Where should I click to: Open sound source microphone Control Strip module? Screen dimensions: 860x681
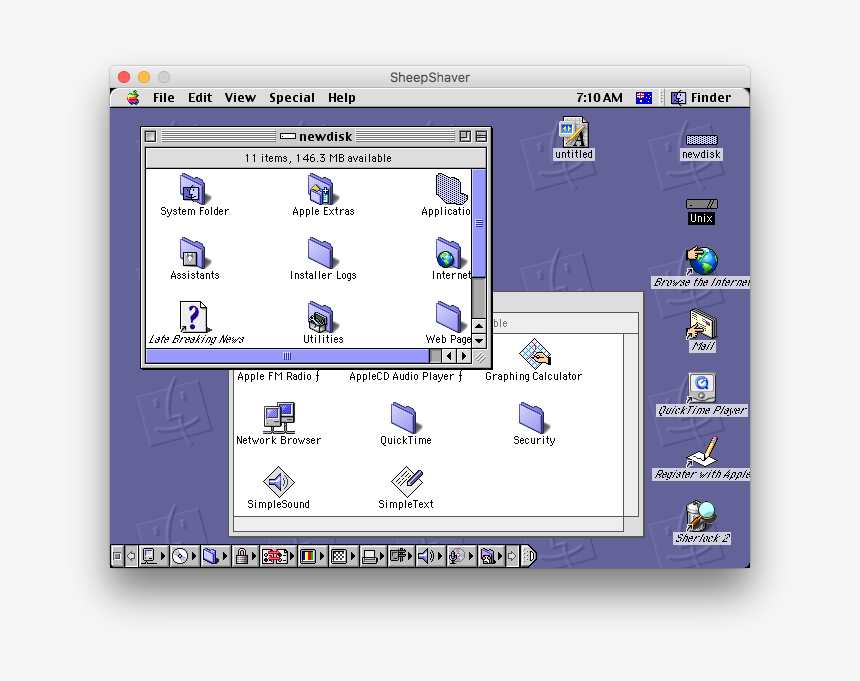(461, 557)
